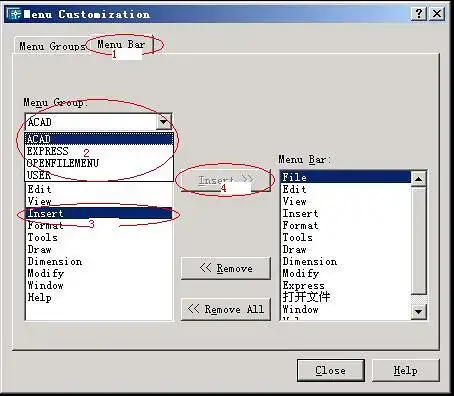Select Modify in the Menu Bar list

[x=346, y=273]
